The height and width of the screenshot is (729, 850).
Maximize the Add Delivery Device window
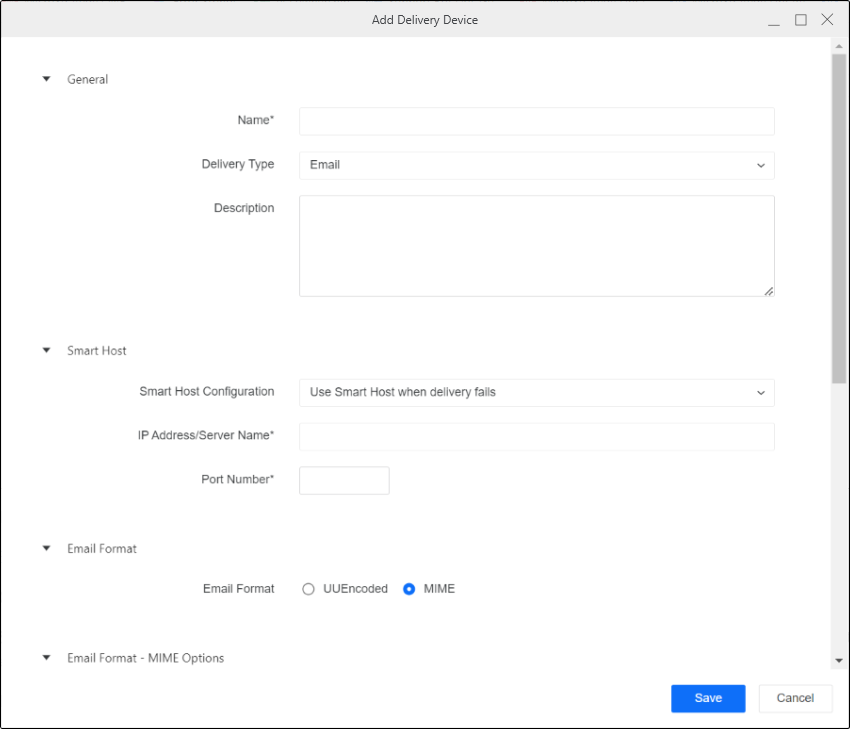coord(801,20)
